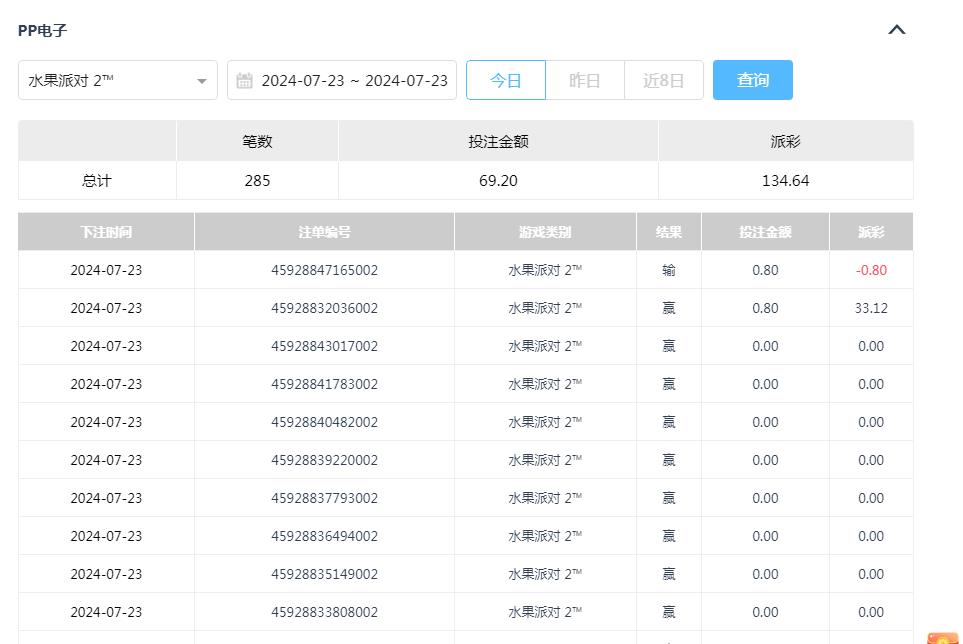963x644 pixels.
Task: Click the 派彩 column header
Action: [x=871, y=231]
